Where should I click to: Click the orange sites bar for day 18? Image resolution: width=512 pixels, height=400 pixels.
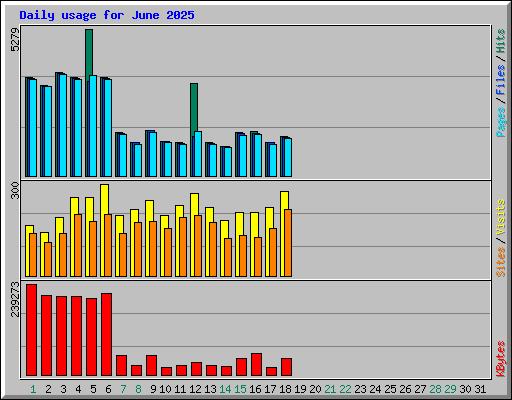coord(288,243)
